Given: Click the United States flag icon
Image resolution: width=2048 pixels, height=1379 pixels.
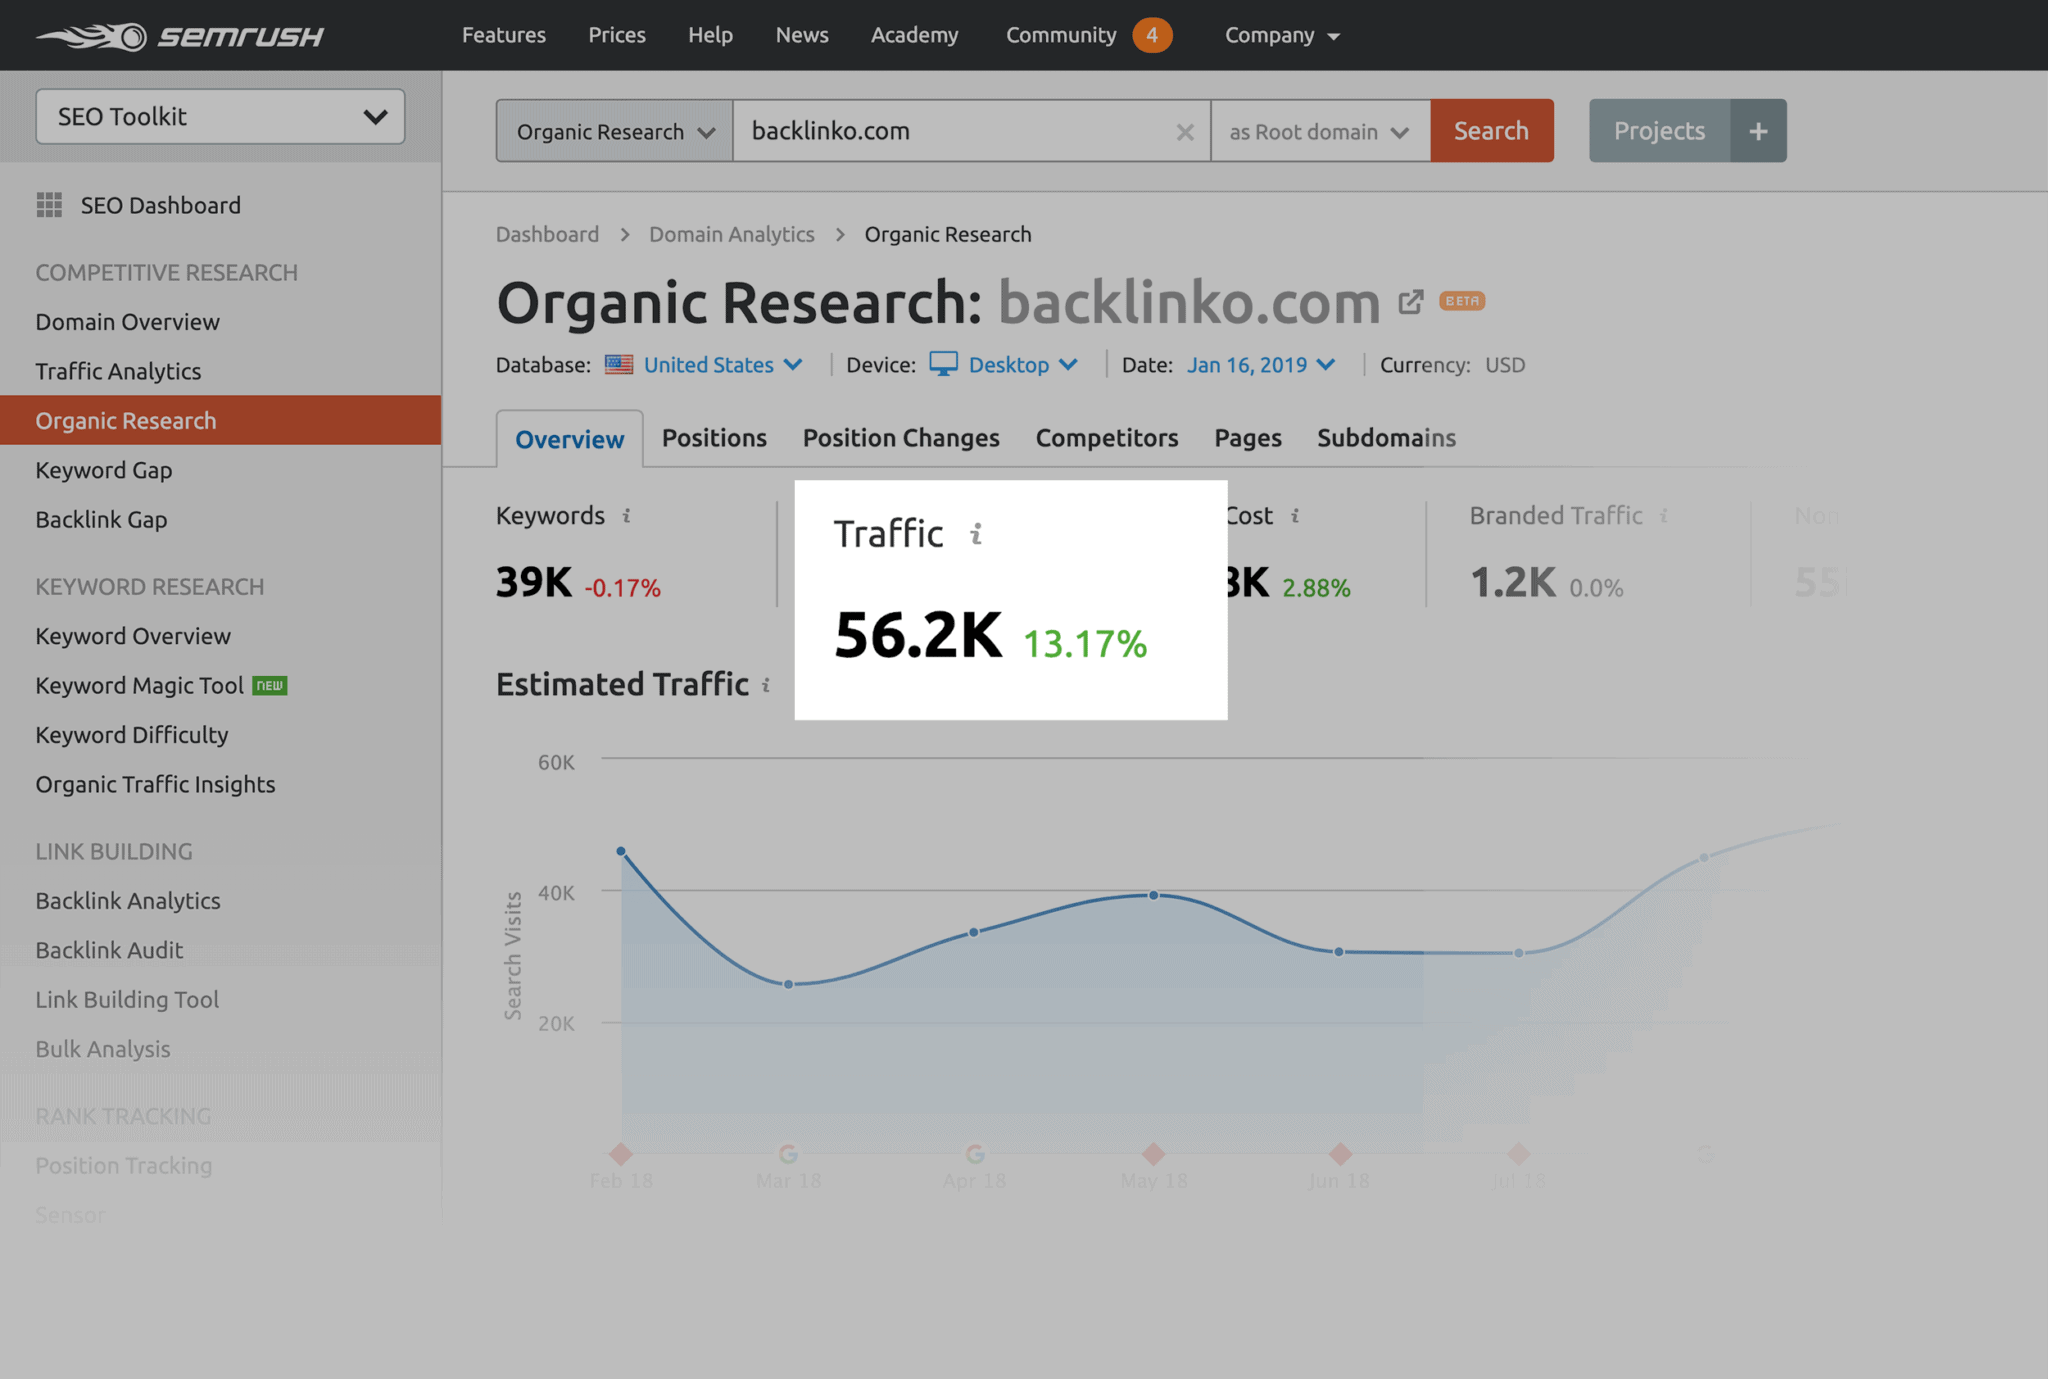Looking at the screenshot, I should click(x=618, y=364).
